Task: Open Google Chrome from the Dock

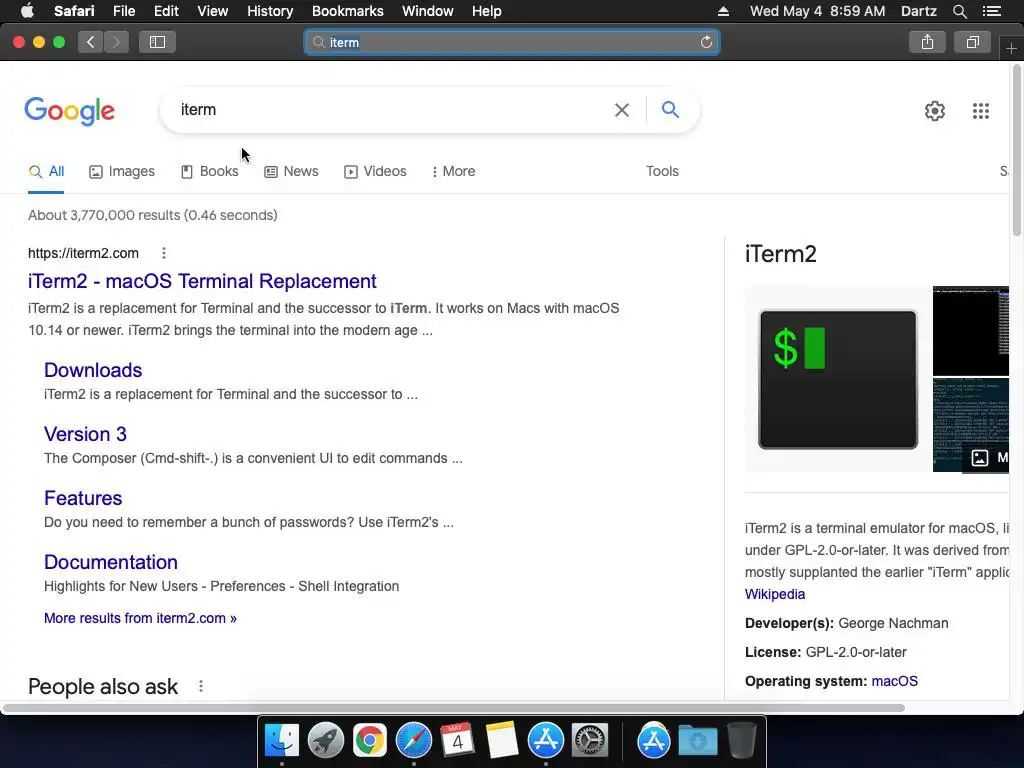Action: coord(370,741)
